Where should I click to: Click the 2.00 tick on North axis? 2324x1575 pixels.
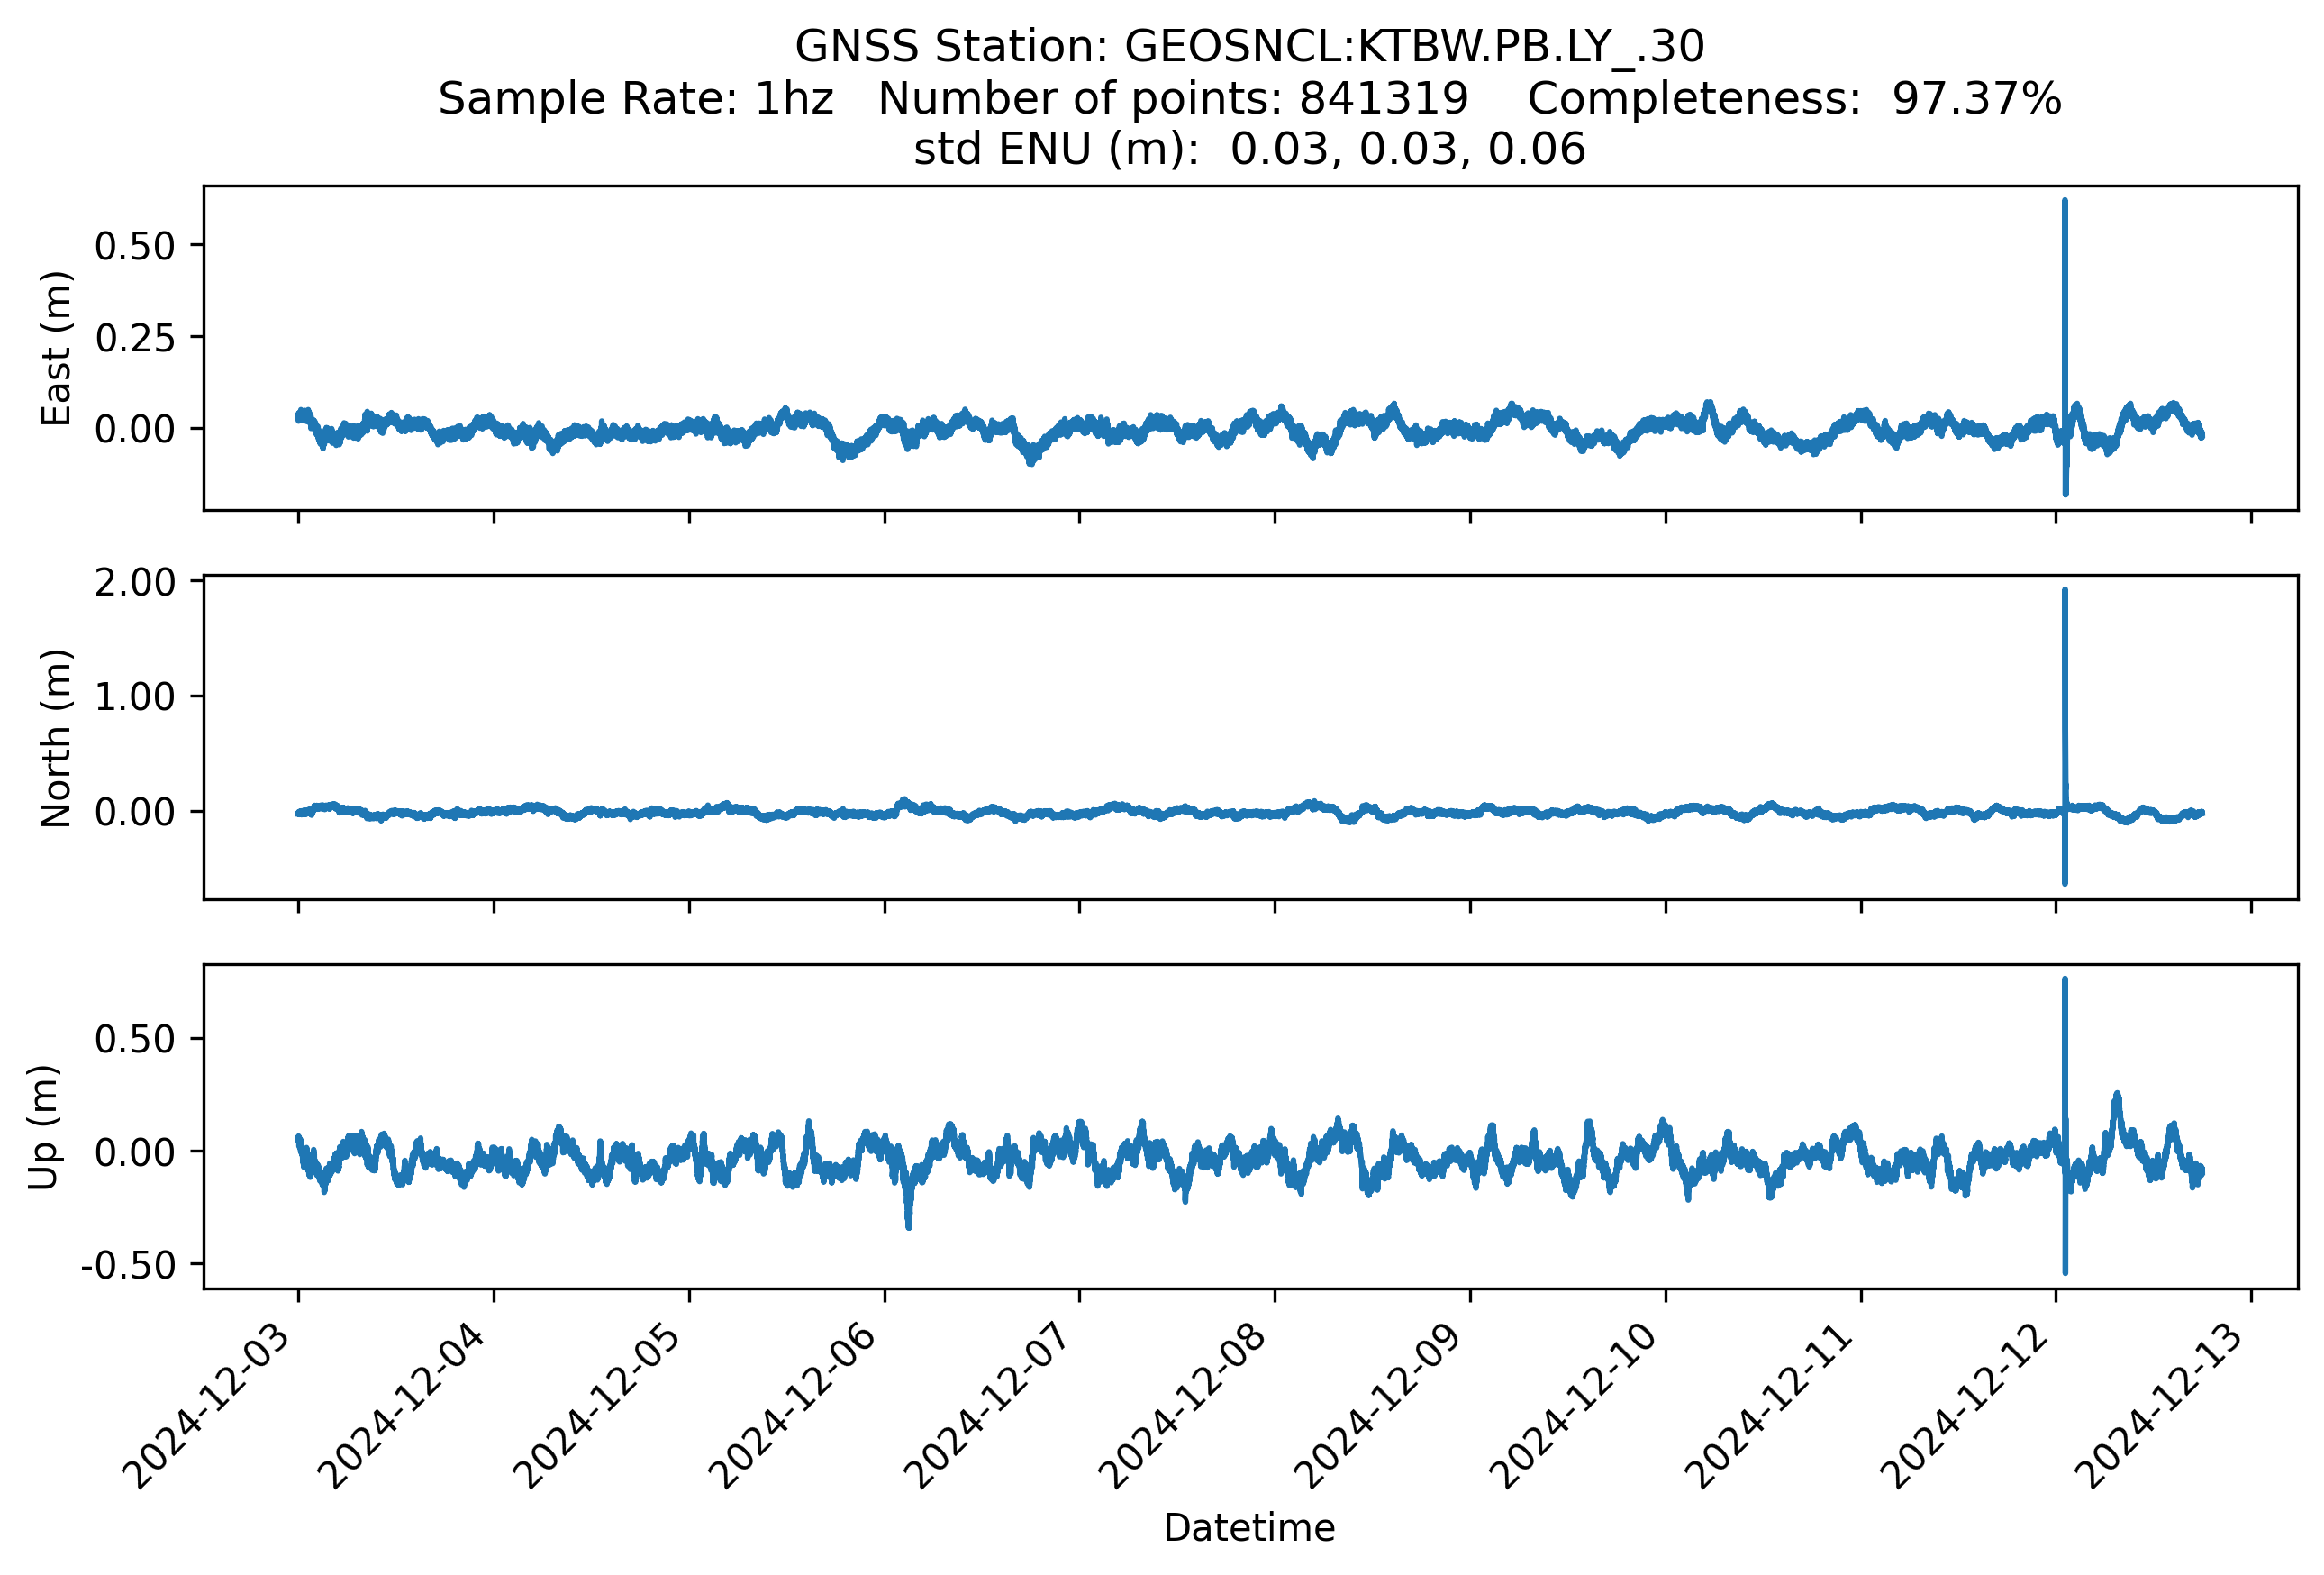[x=135, y=582]
